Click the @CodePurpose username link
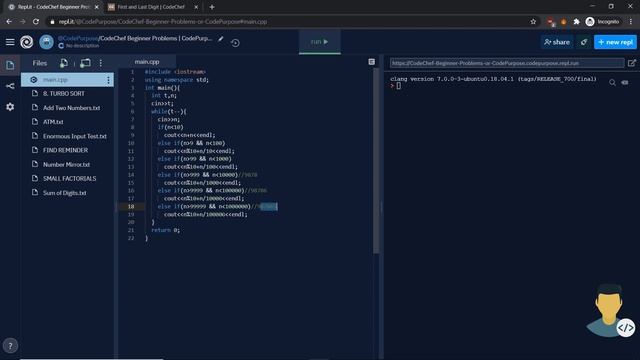640x360 pixels. coord(78,38)
